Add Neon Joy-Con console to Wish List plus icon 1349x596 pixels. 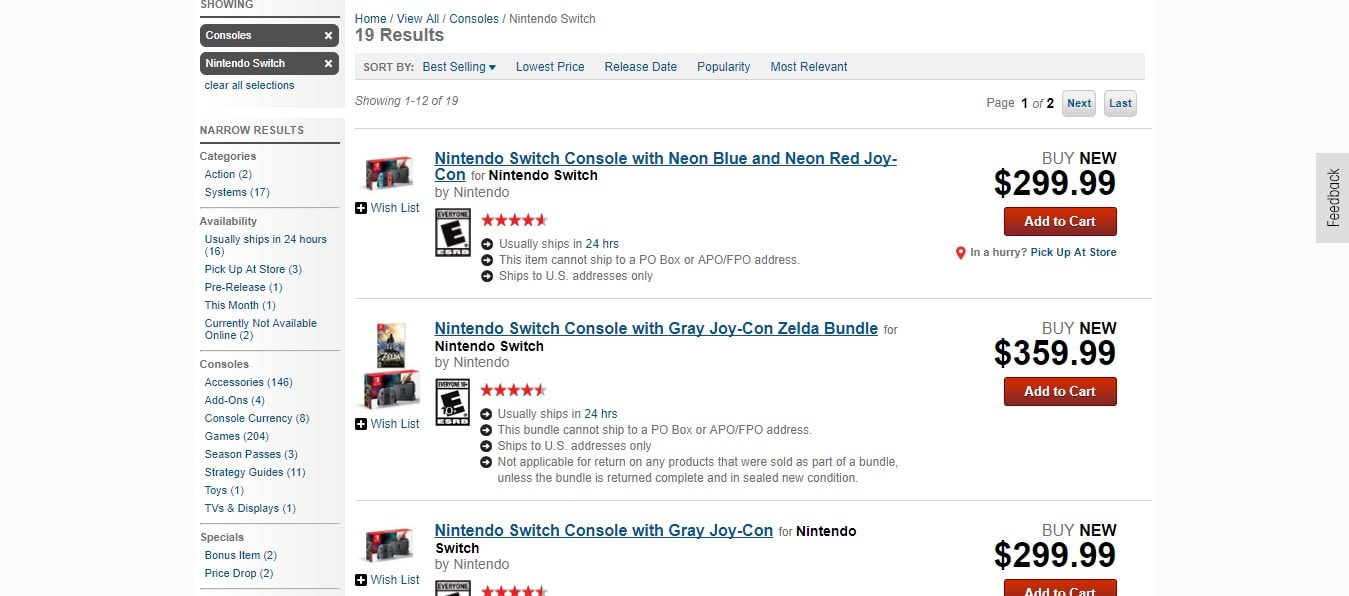point(361,208)
